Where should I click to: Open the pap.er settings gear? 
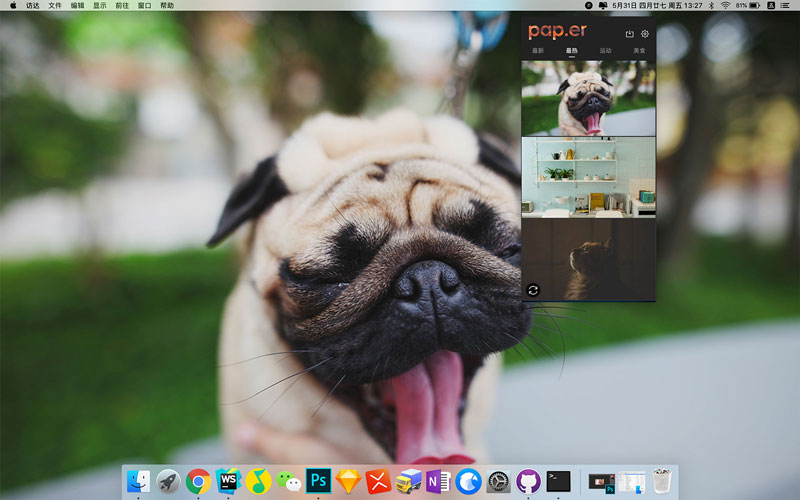[645, 34]
